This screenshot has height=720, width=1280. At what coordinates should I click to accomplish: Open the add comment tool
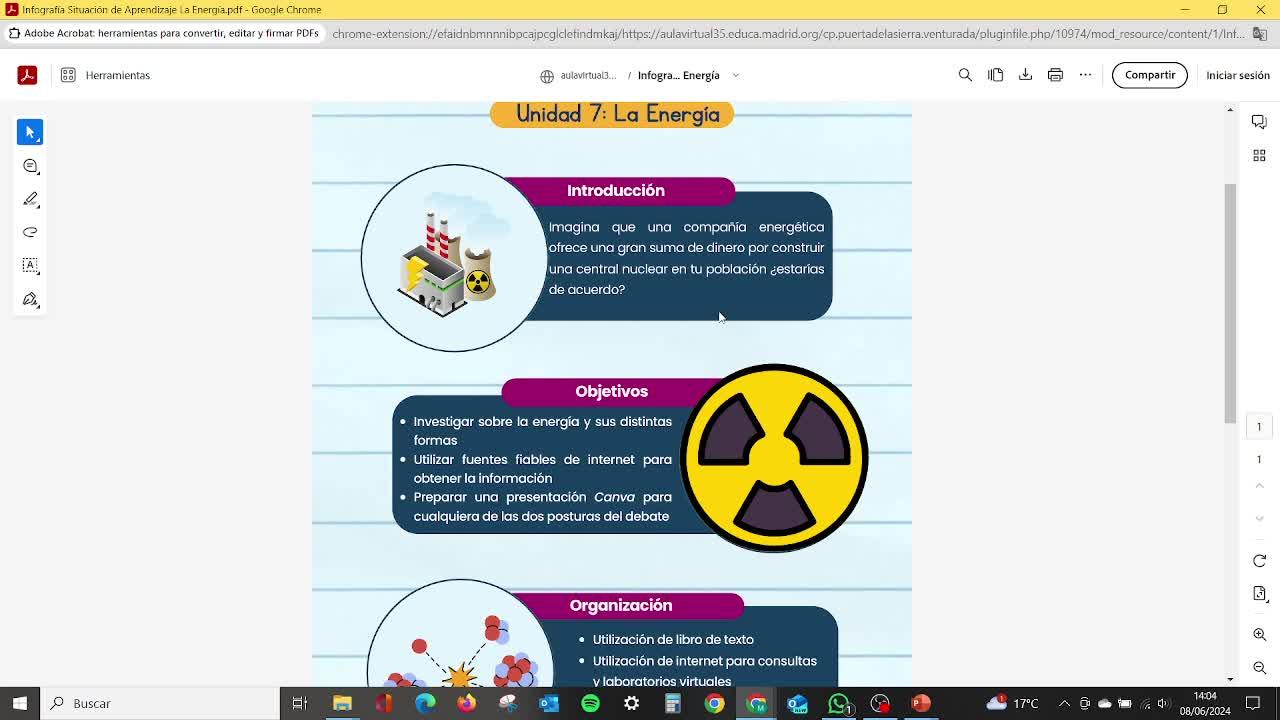30,166
